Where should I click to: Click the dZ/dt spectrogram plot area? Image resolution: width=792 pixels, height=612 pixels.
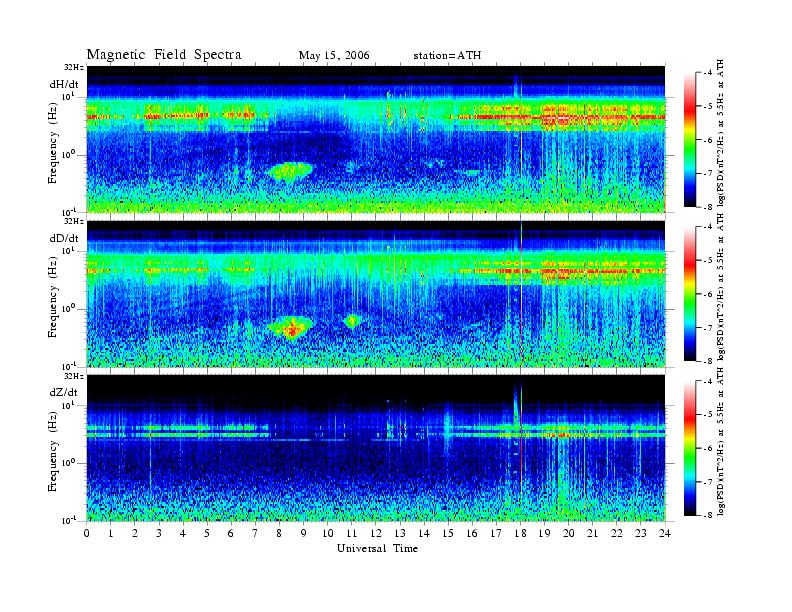coord(376,448)
